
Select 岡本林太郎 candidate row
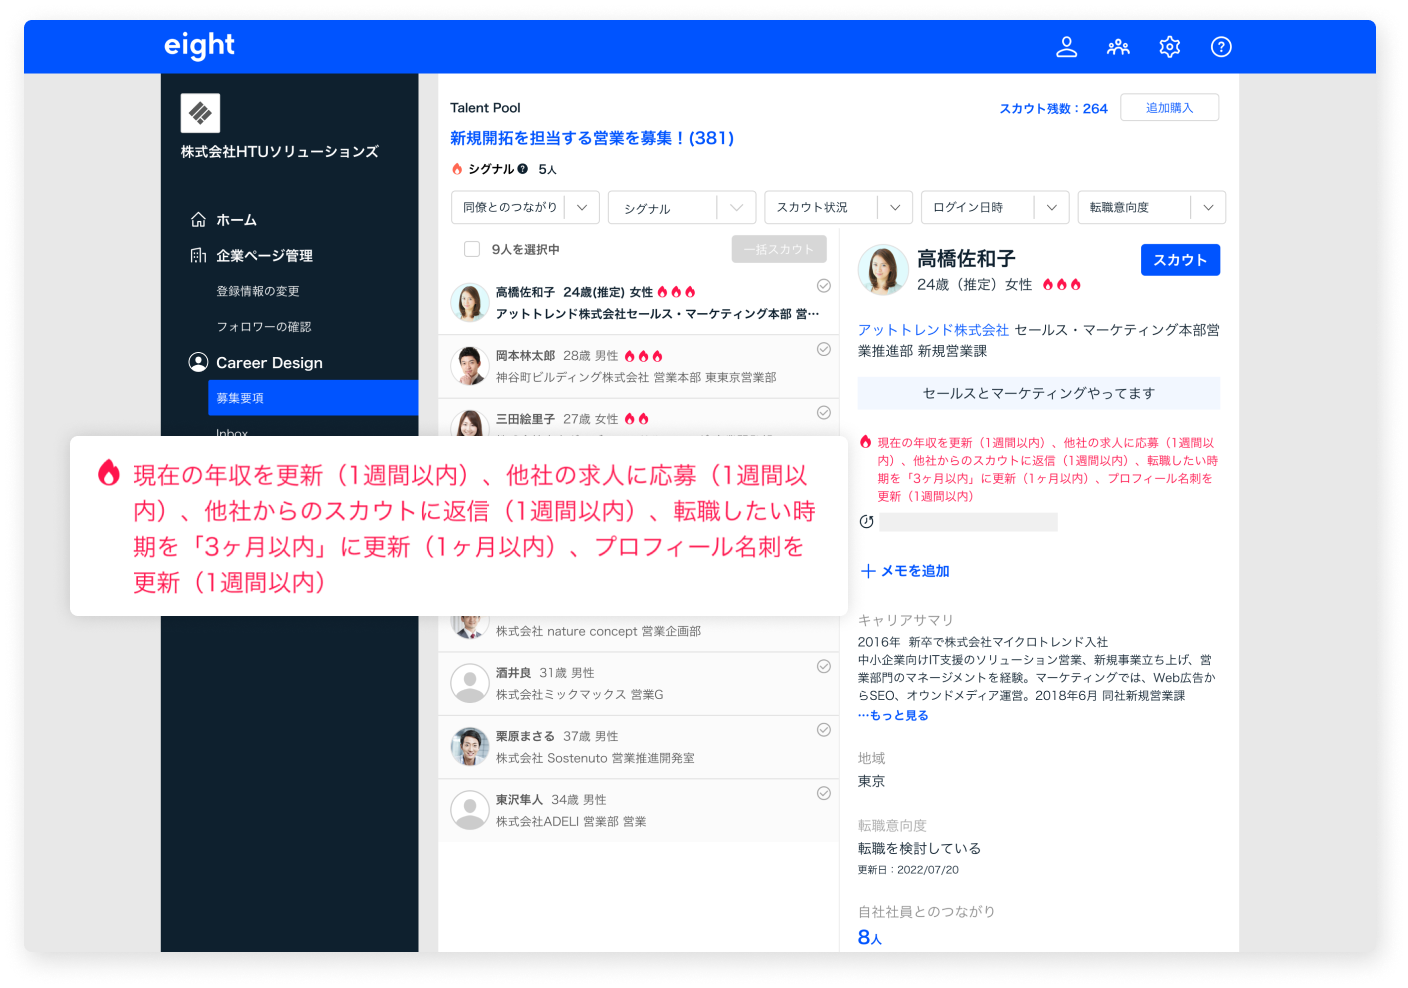point(638,366)
